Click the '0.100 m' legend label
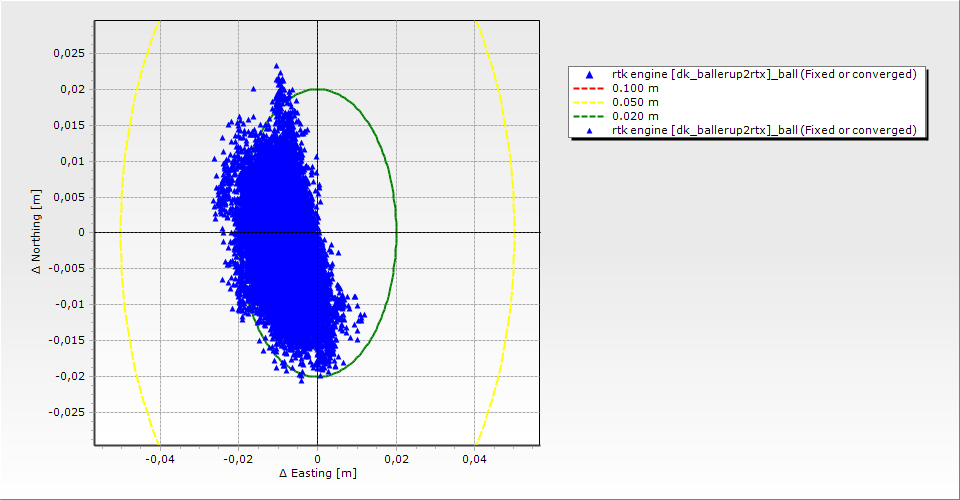 pyautogui.click(x=635, y=89)
